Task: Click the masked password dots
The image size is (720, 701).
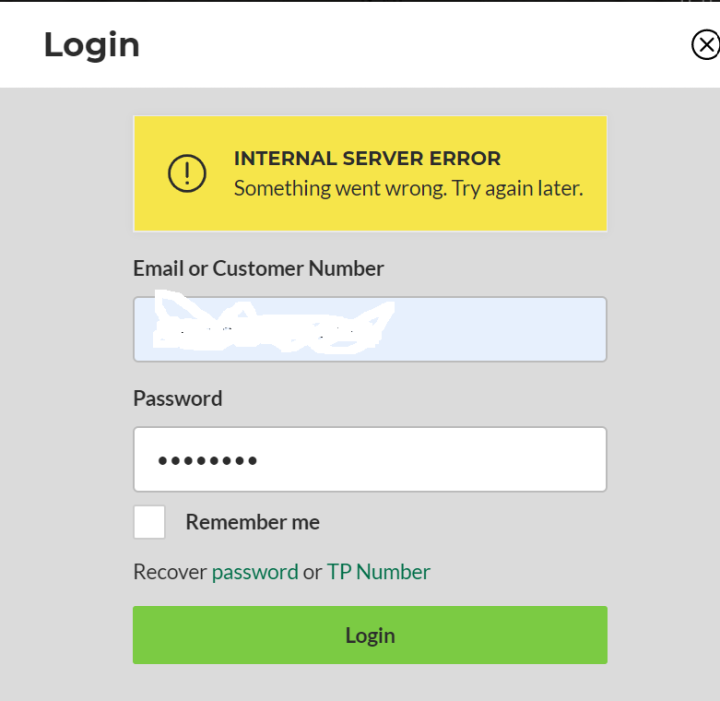Action: click(208, 461)
